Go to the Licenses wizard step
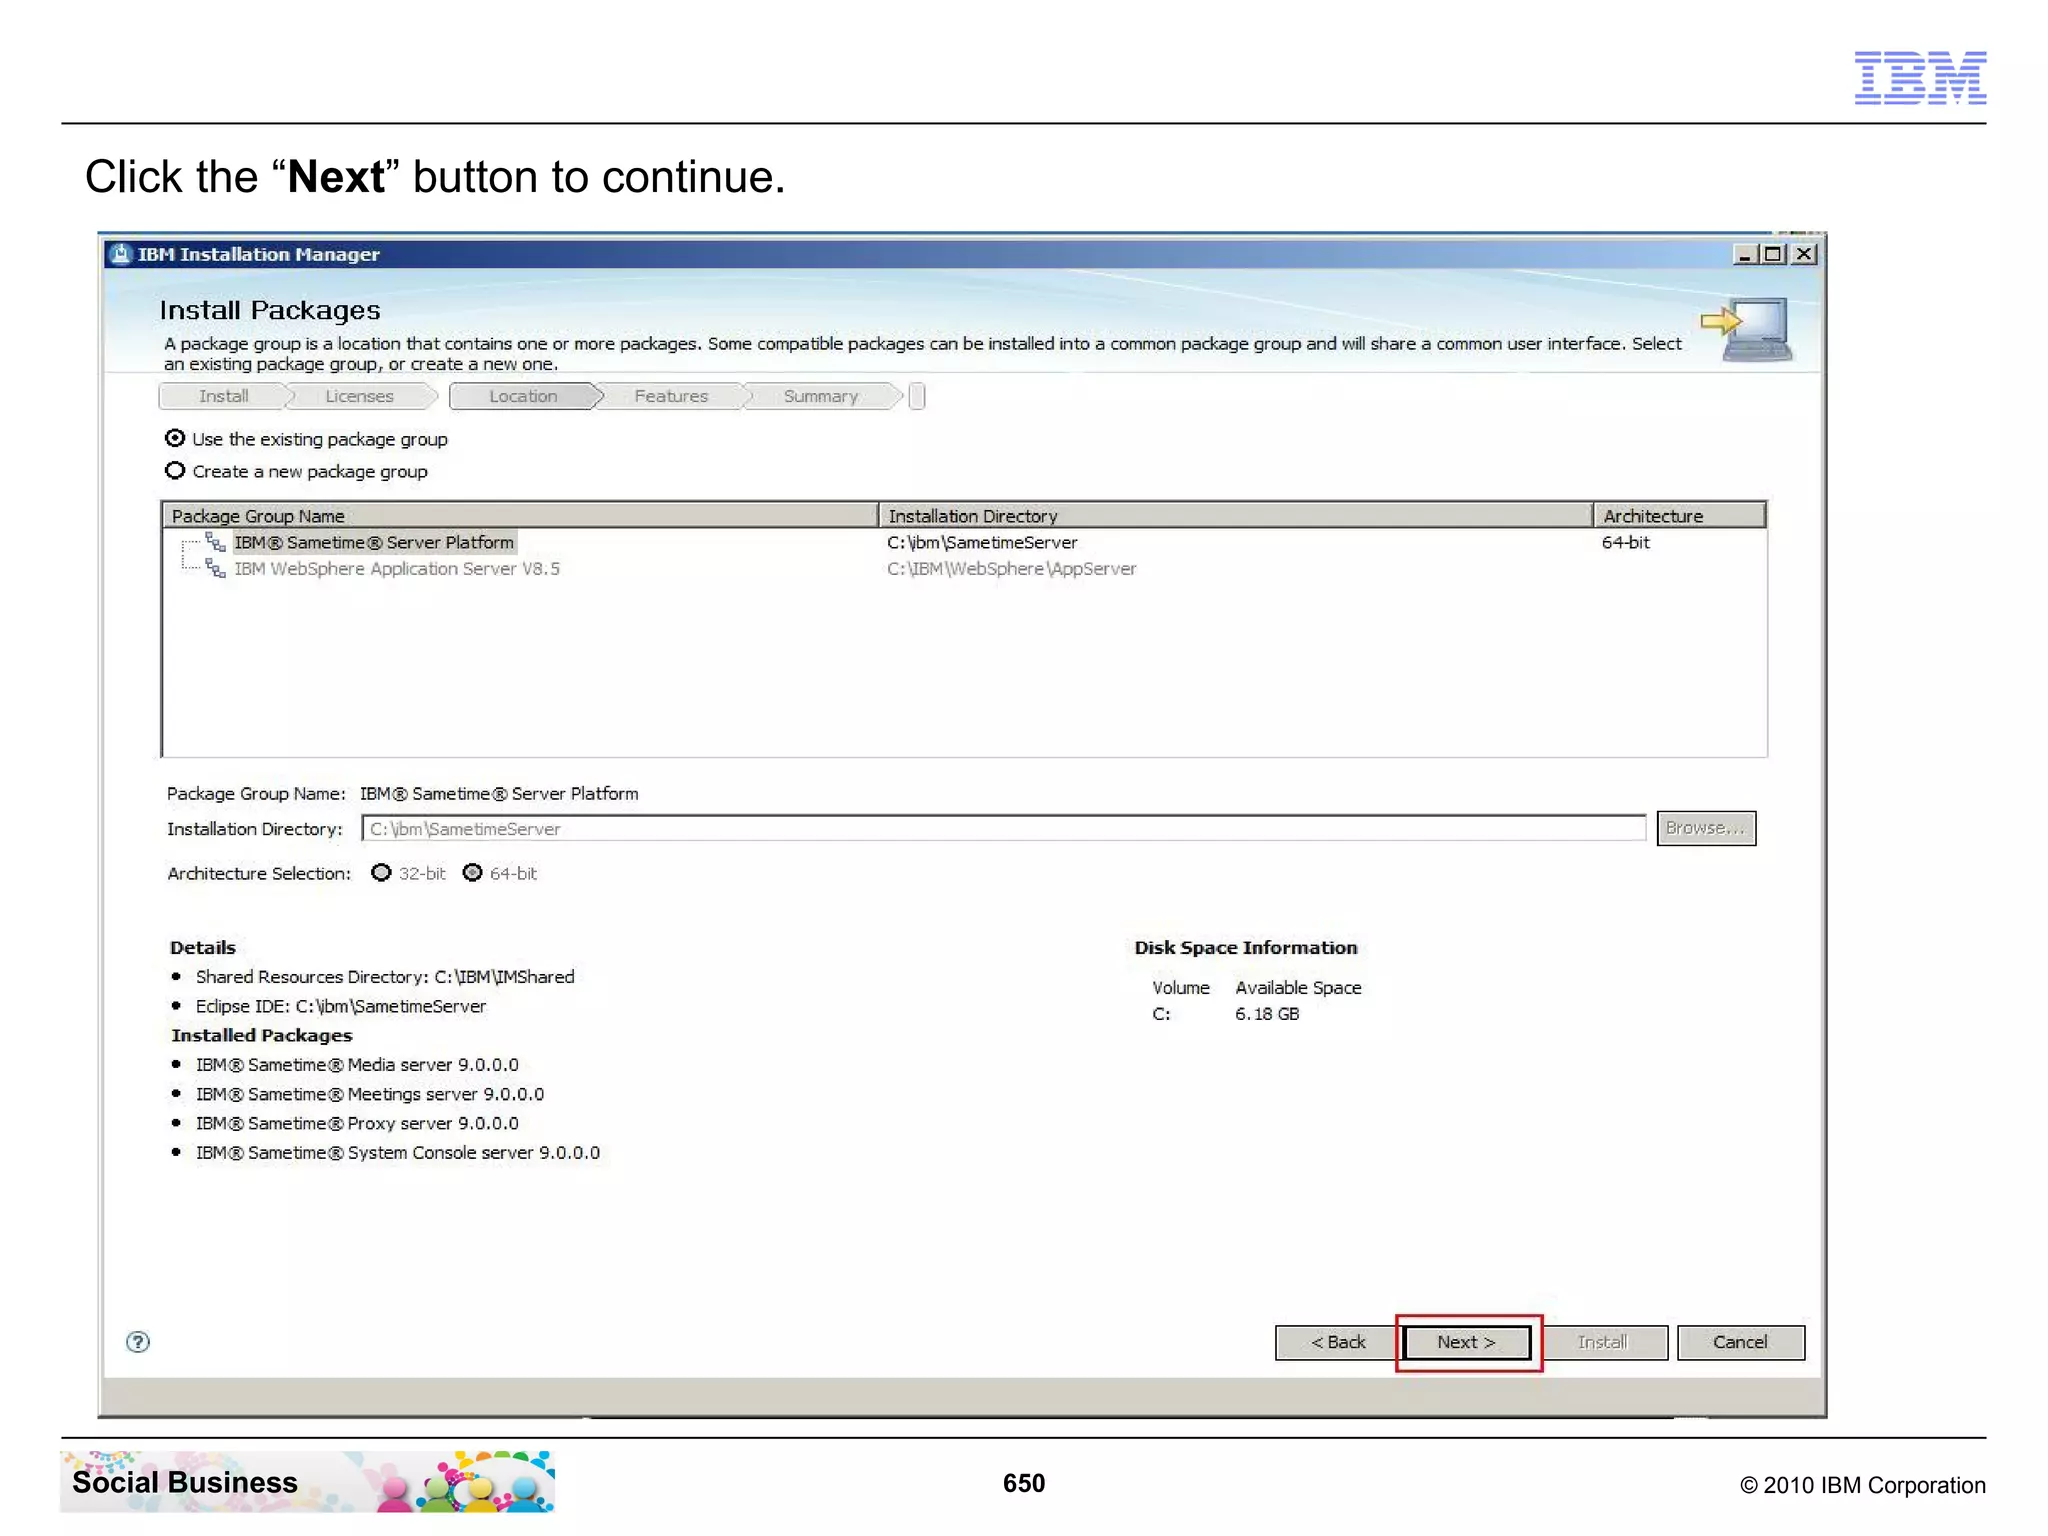 pyautogui.click(x=359, y=396)
